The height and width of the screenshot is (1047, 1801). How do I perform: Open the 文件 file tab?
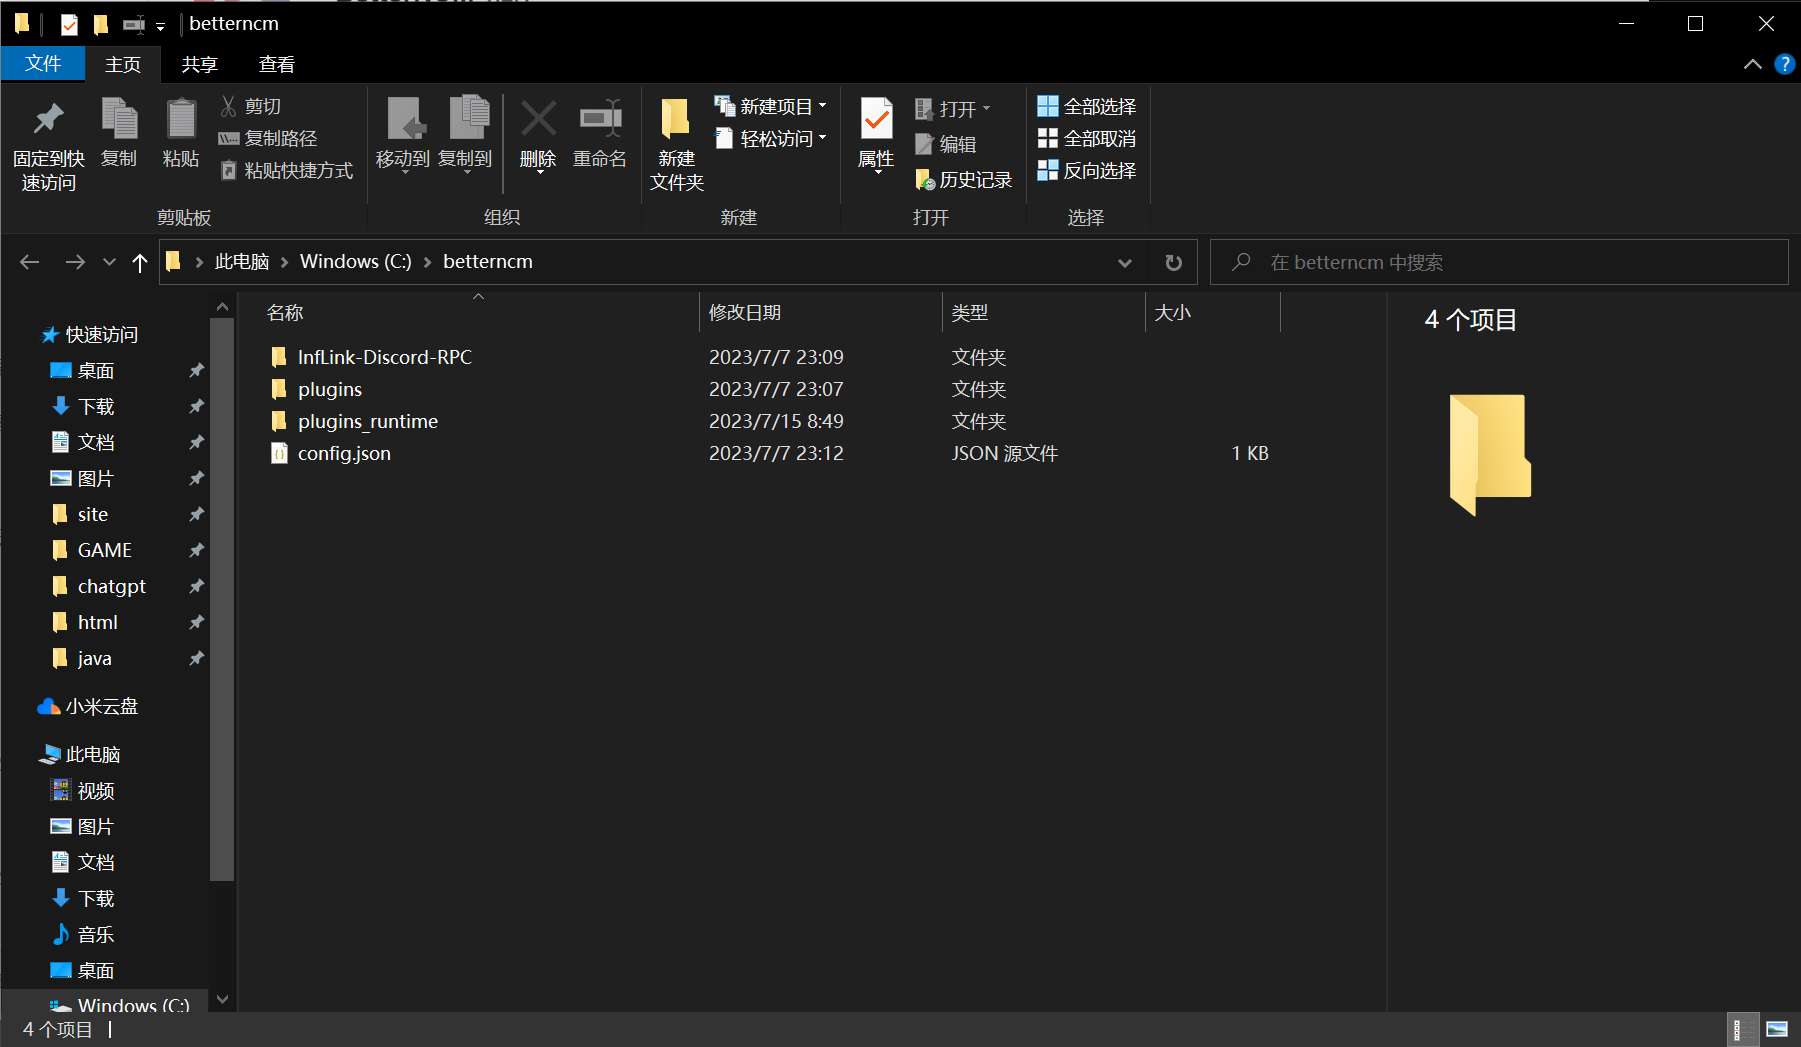click(x=43, y=64)
